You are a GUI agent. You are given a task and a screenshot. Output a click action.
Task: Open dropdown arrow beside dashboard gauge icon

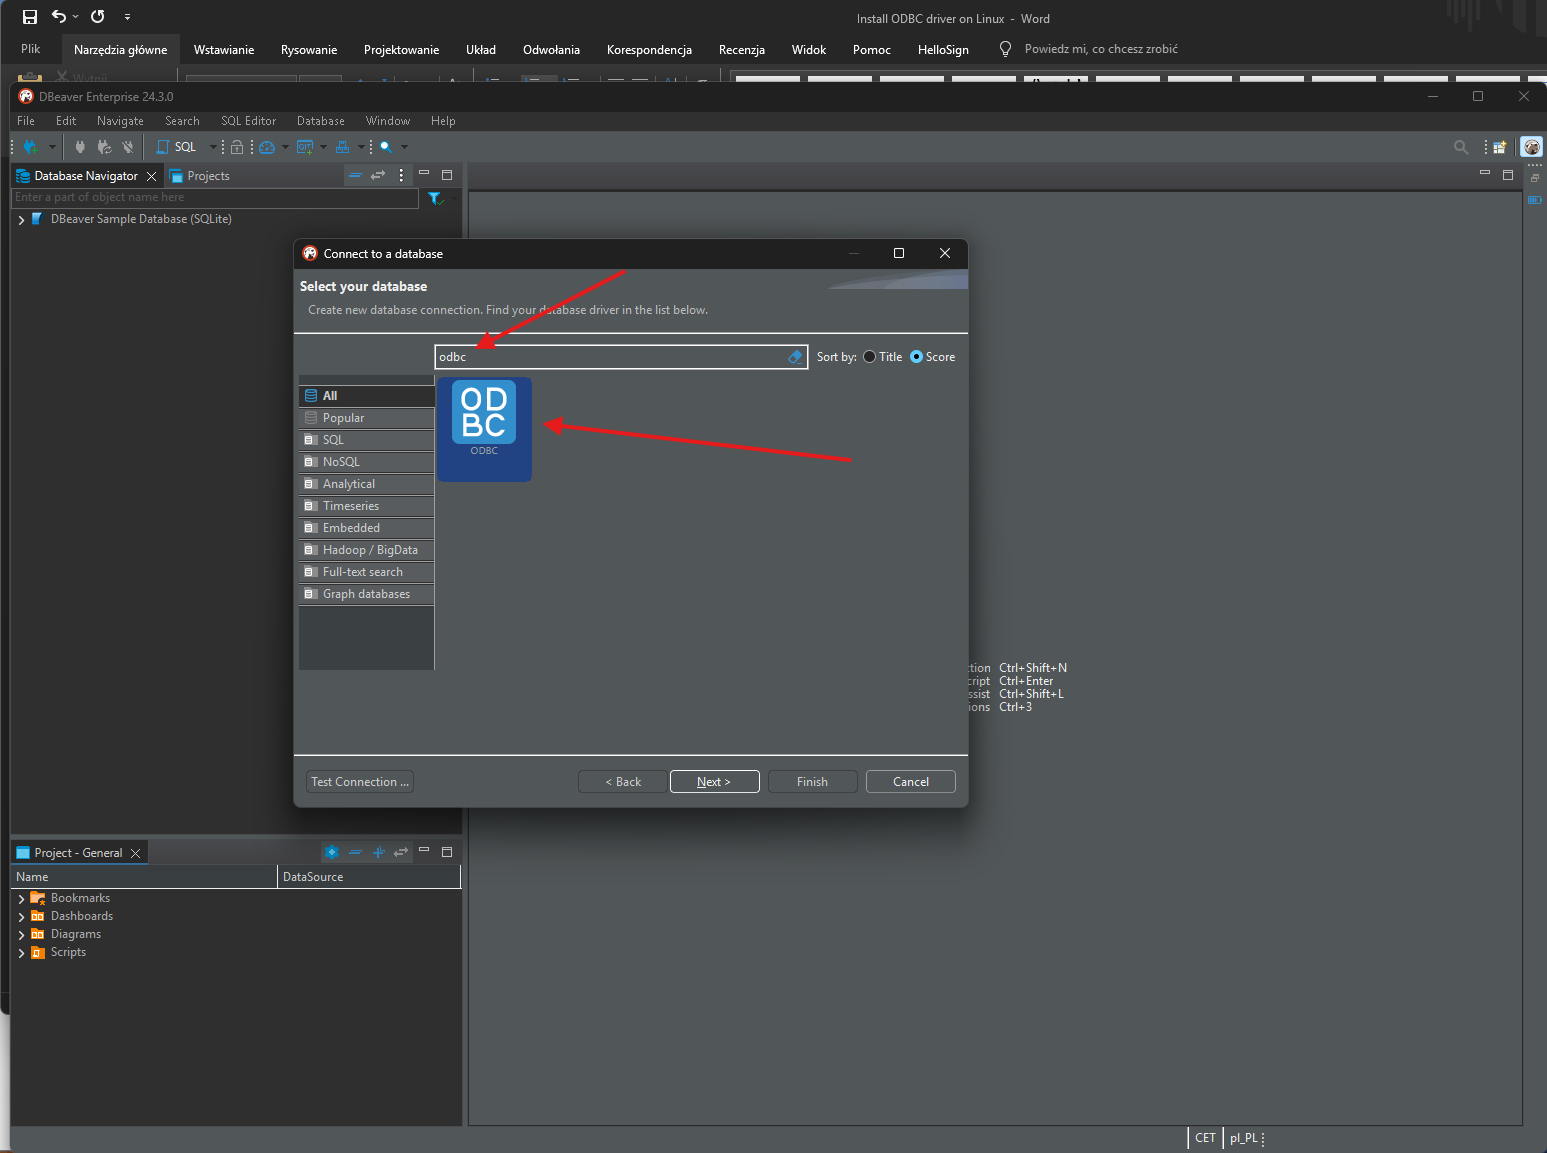(285, 147)
